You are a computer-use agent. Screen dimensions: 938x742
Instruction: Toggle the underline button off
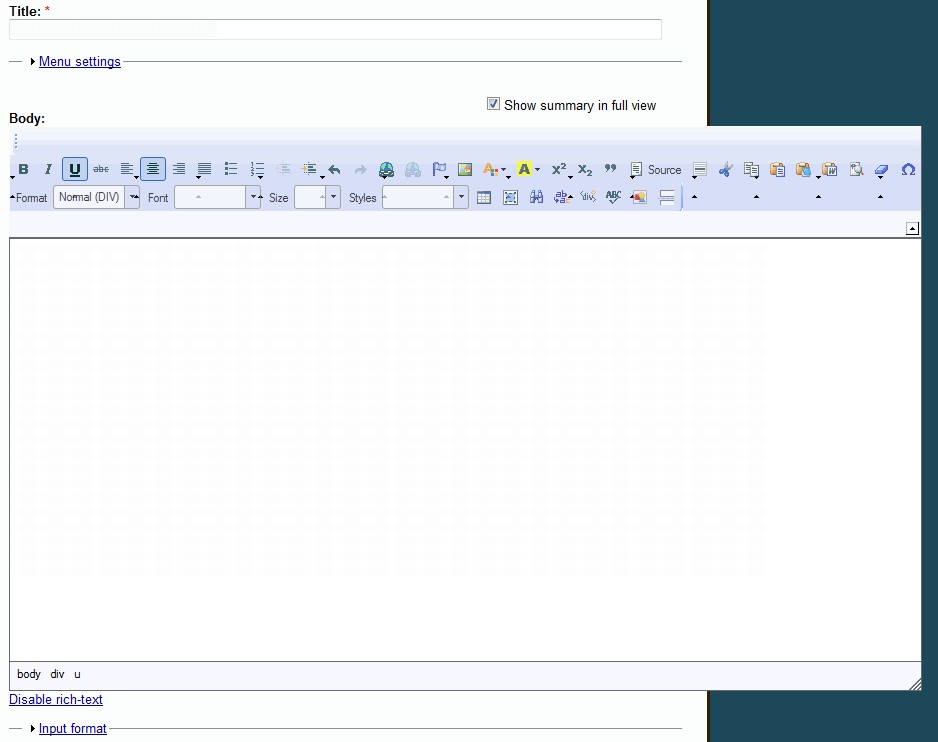point(74,169)
